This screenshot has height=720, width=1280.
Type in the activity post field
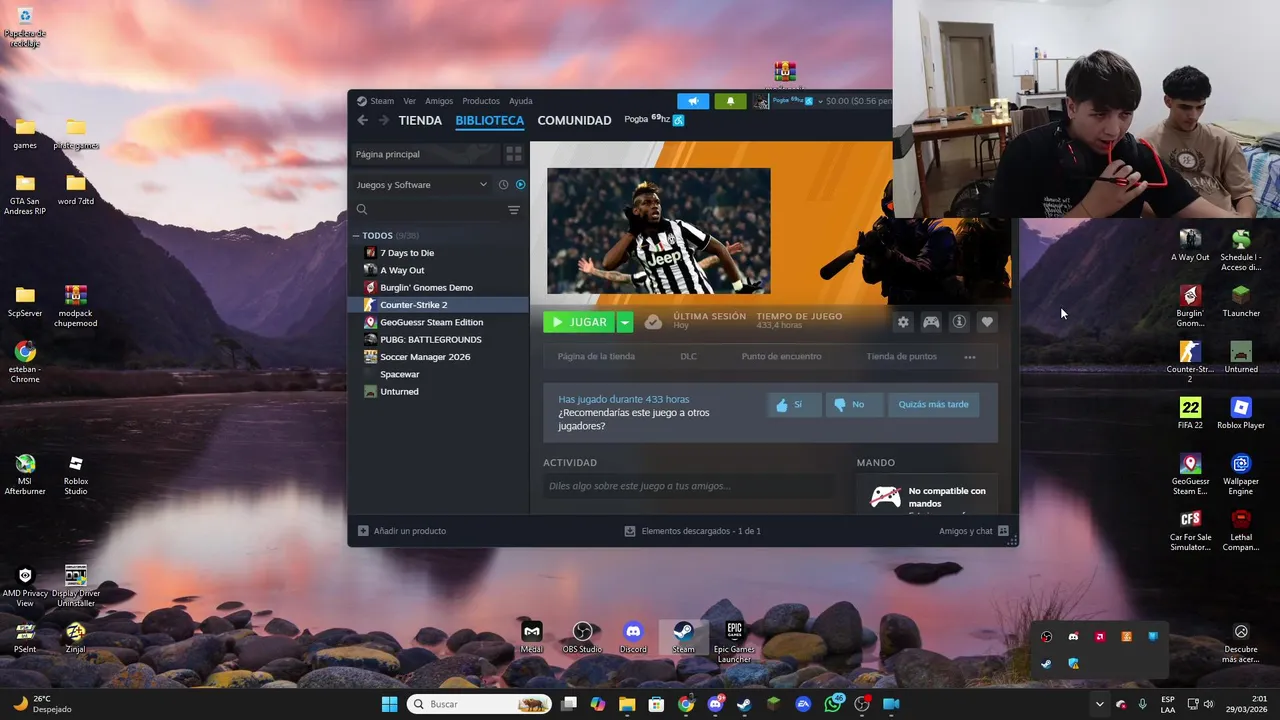coord(688,486)
